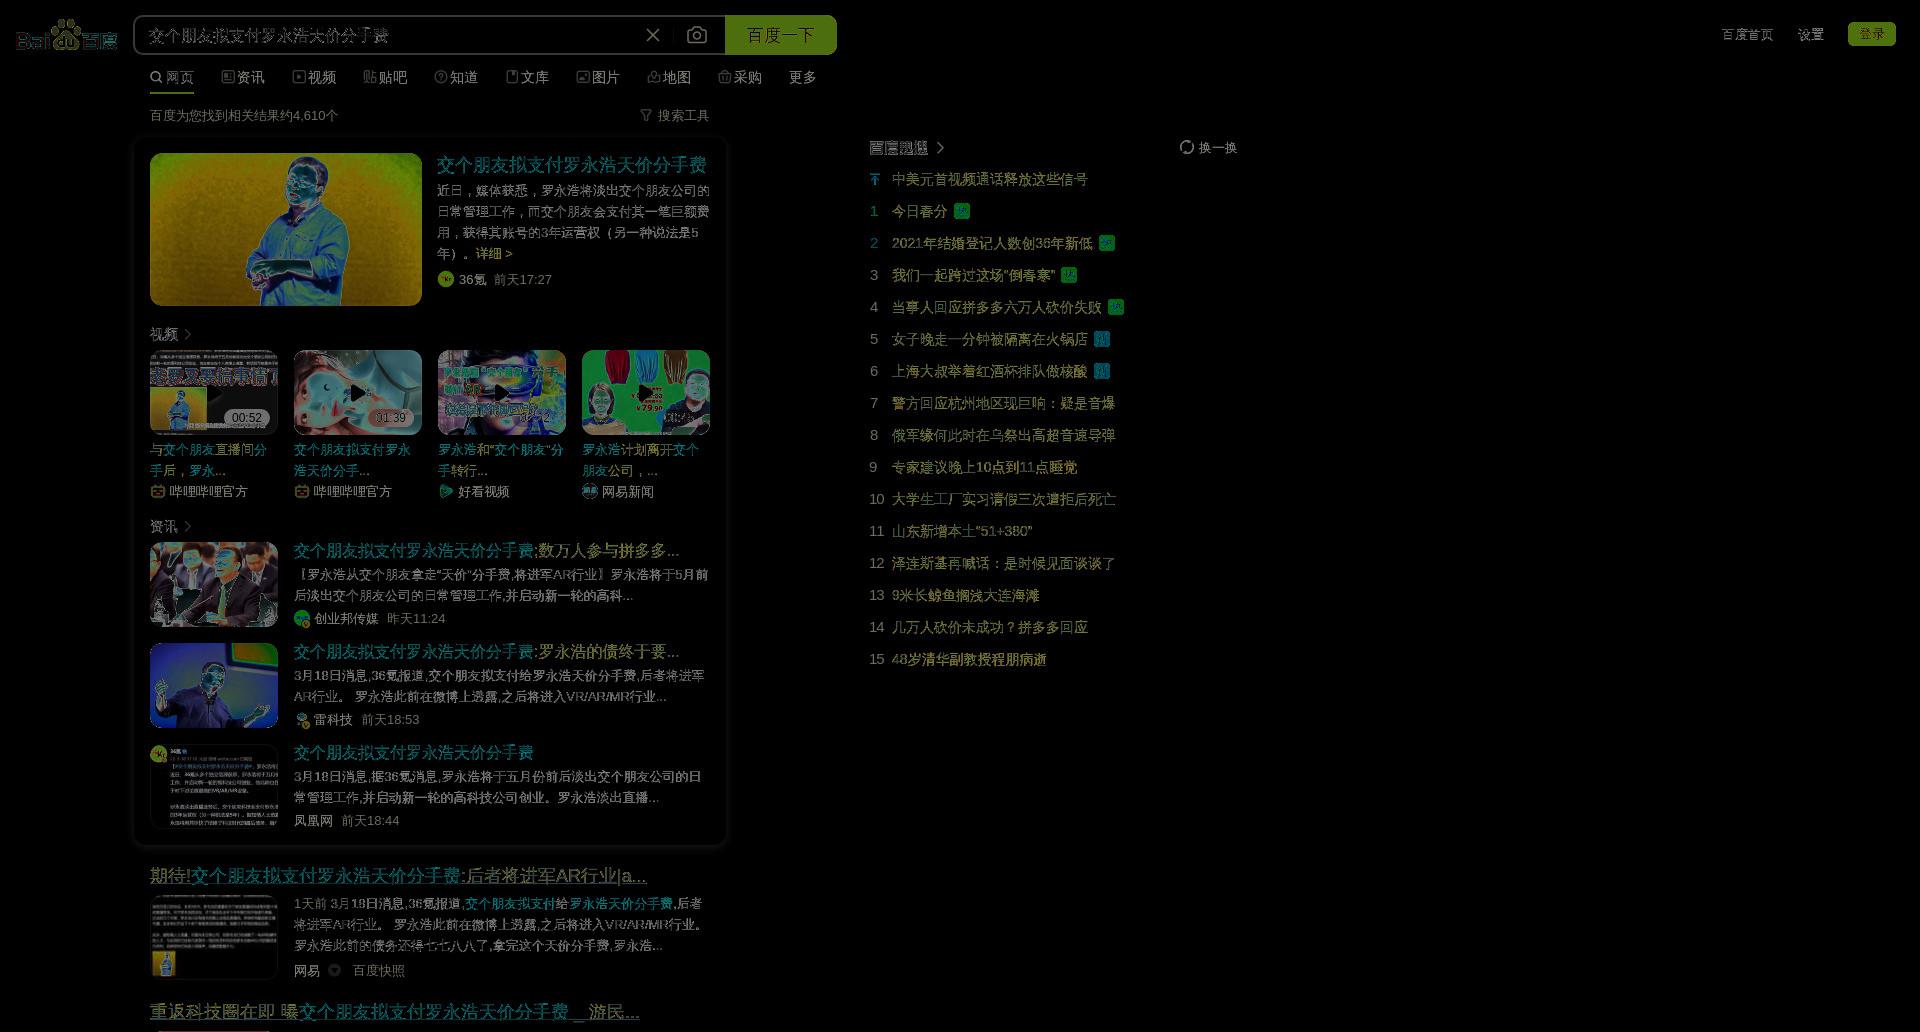Open the 文库 tab
The width and height of the screenshot is (1920, 1032).
(x=527, y=77)
